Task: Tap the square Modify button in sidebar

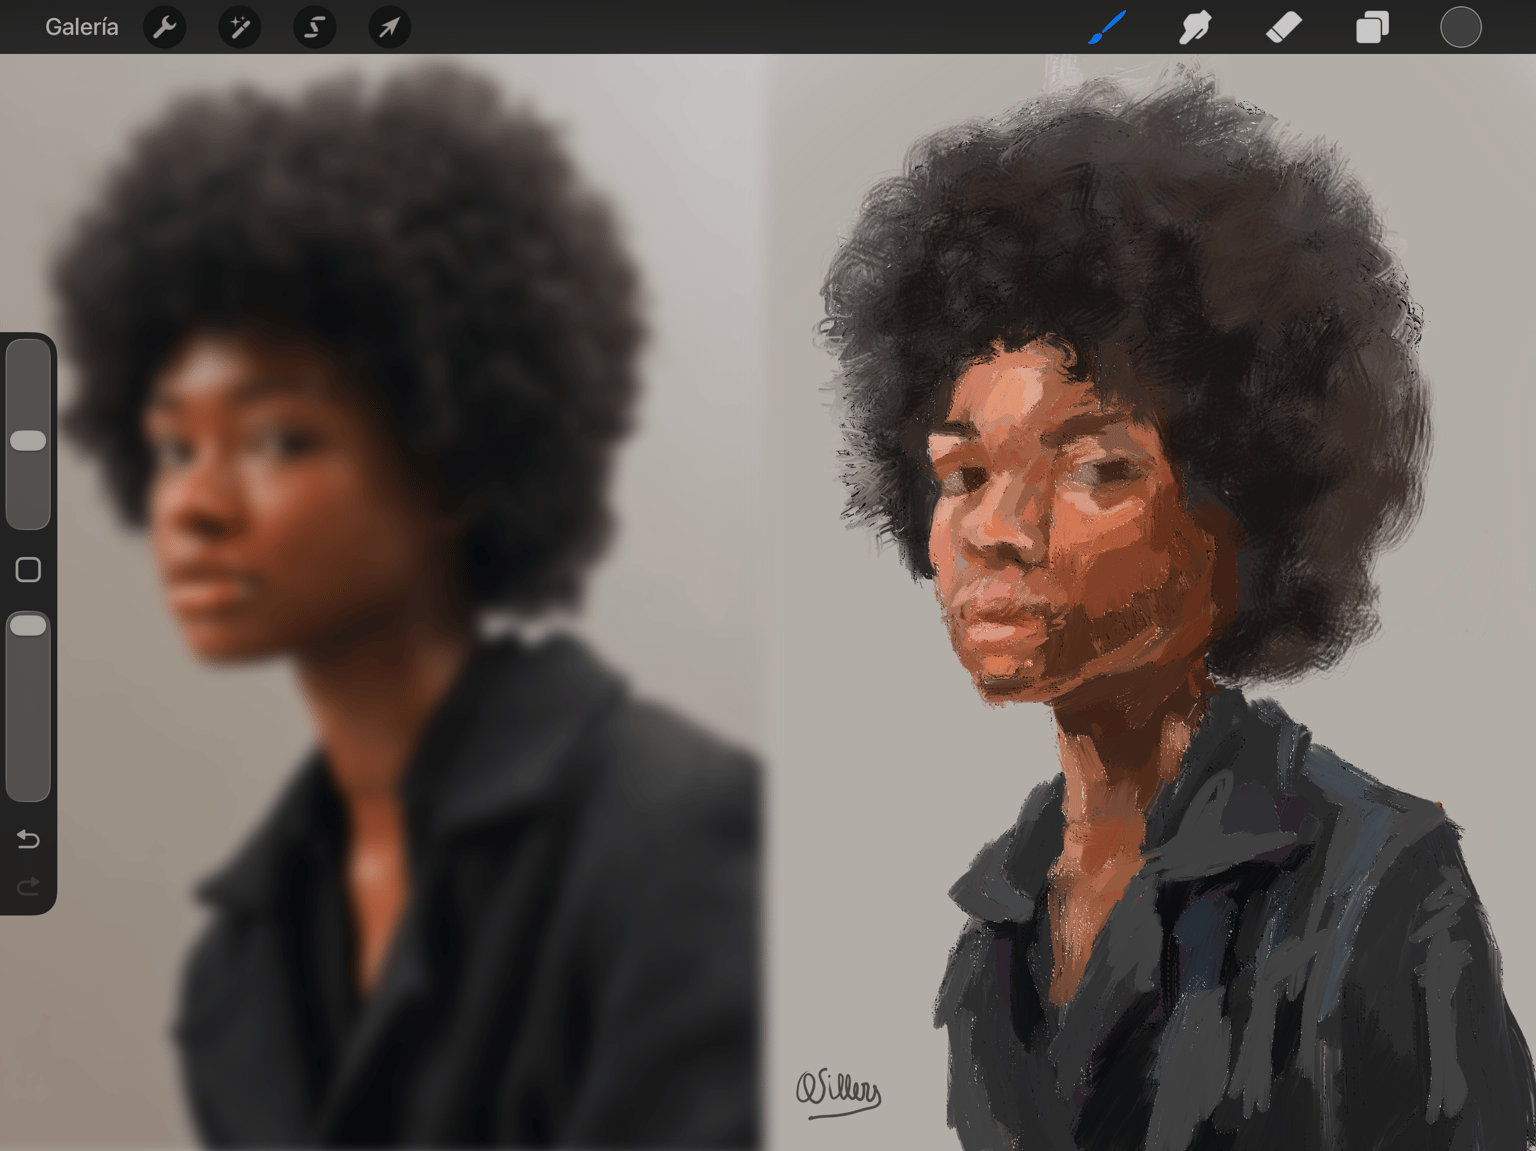Action: point(28,570)
